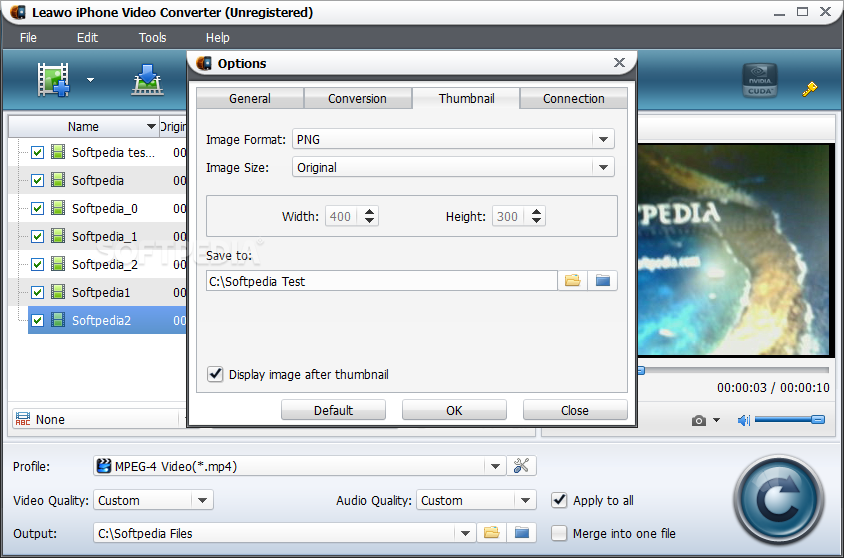Click the snapshot camera icon
This screenshot has height=558, width=844.
pyautogui.click(x=699, y=420)
